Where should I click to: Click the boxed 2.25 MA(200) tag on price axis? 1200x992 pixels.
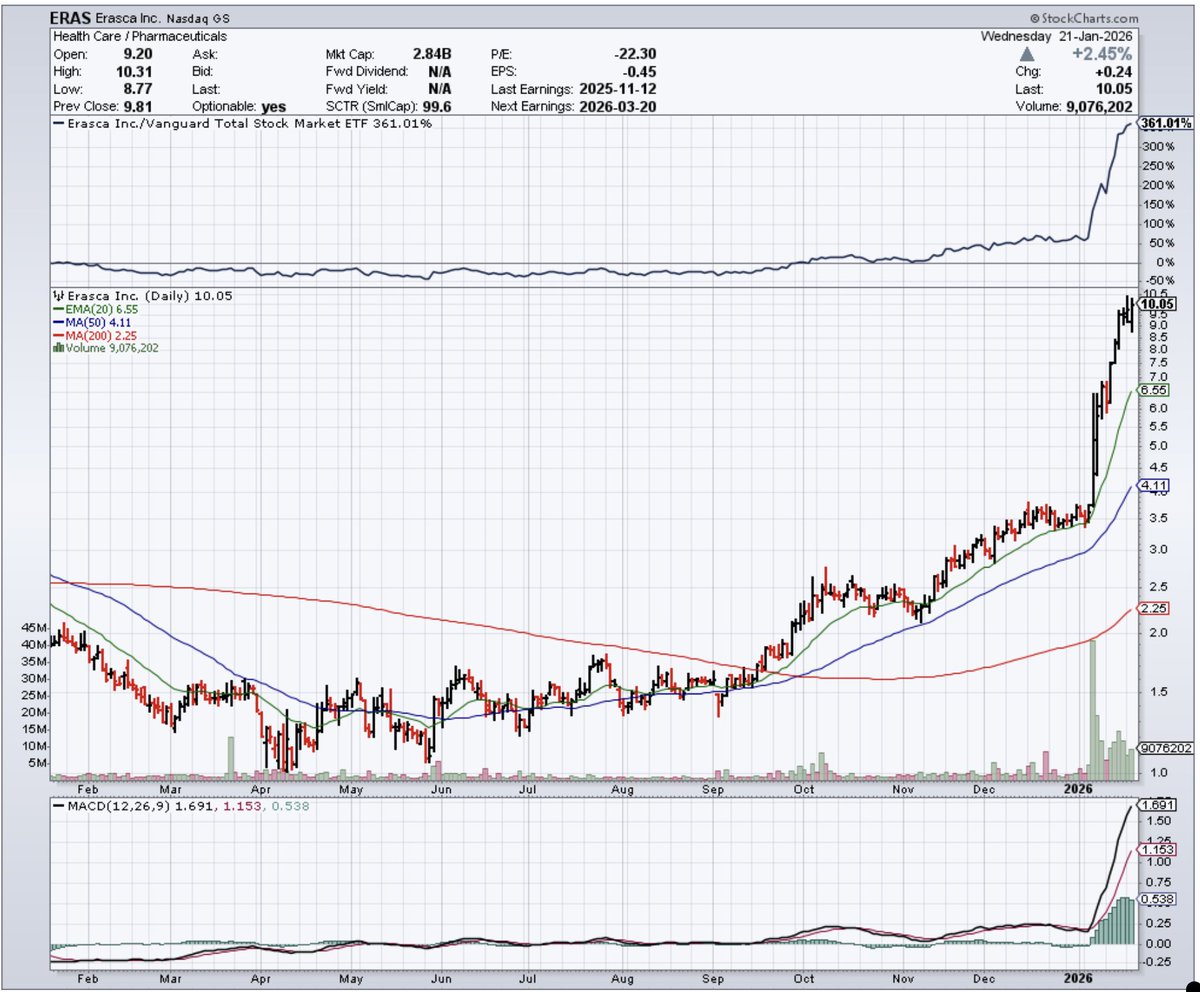click(x=1154, y=609)
